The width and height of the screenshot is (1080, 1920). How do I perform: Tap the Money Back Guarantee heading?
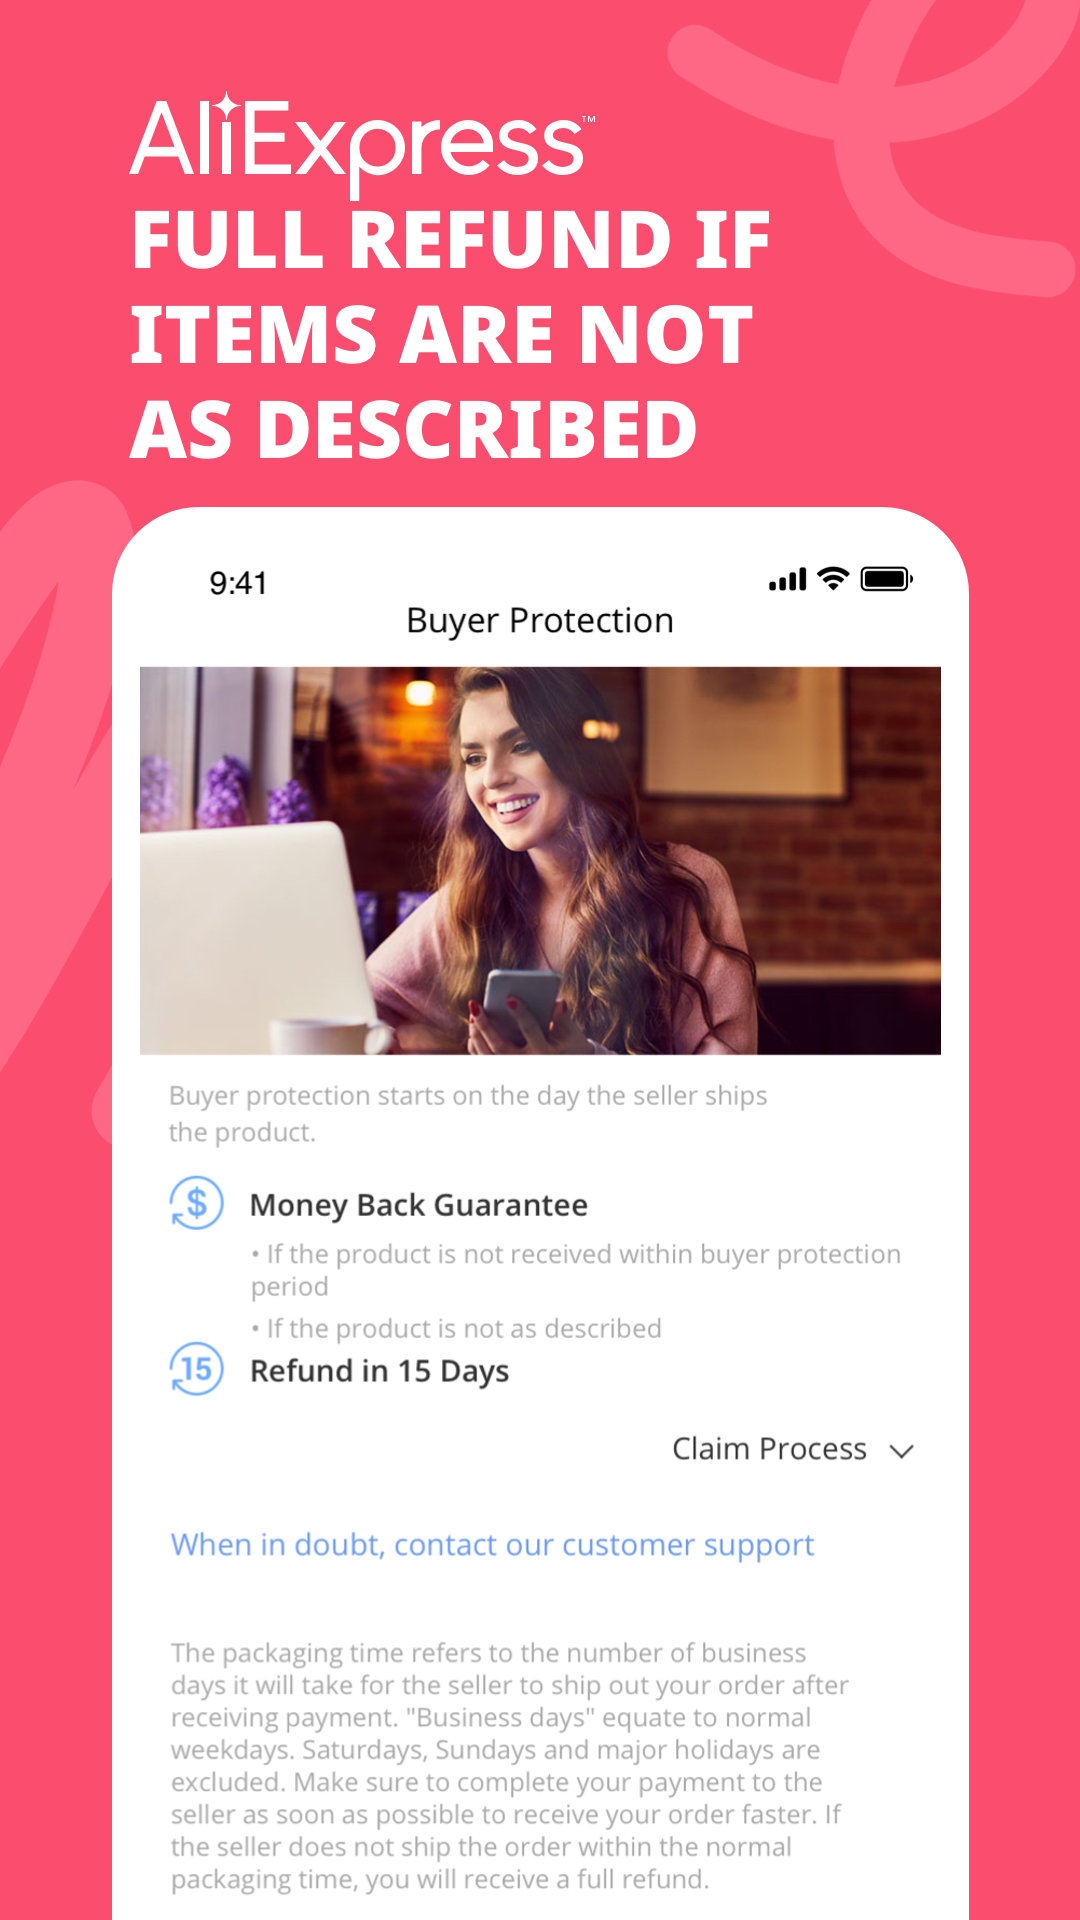(x=418, y=1205)
